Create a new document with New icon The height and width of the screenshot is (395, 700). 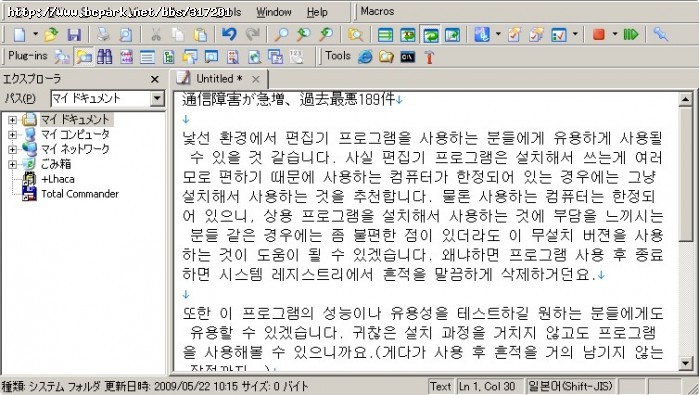20,35
